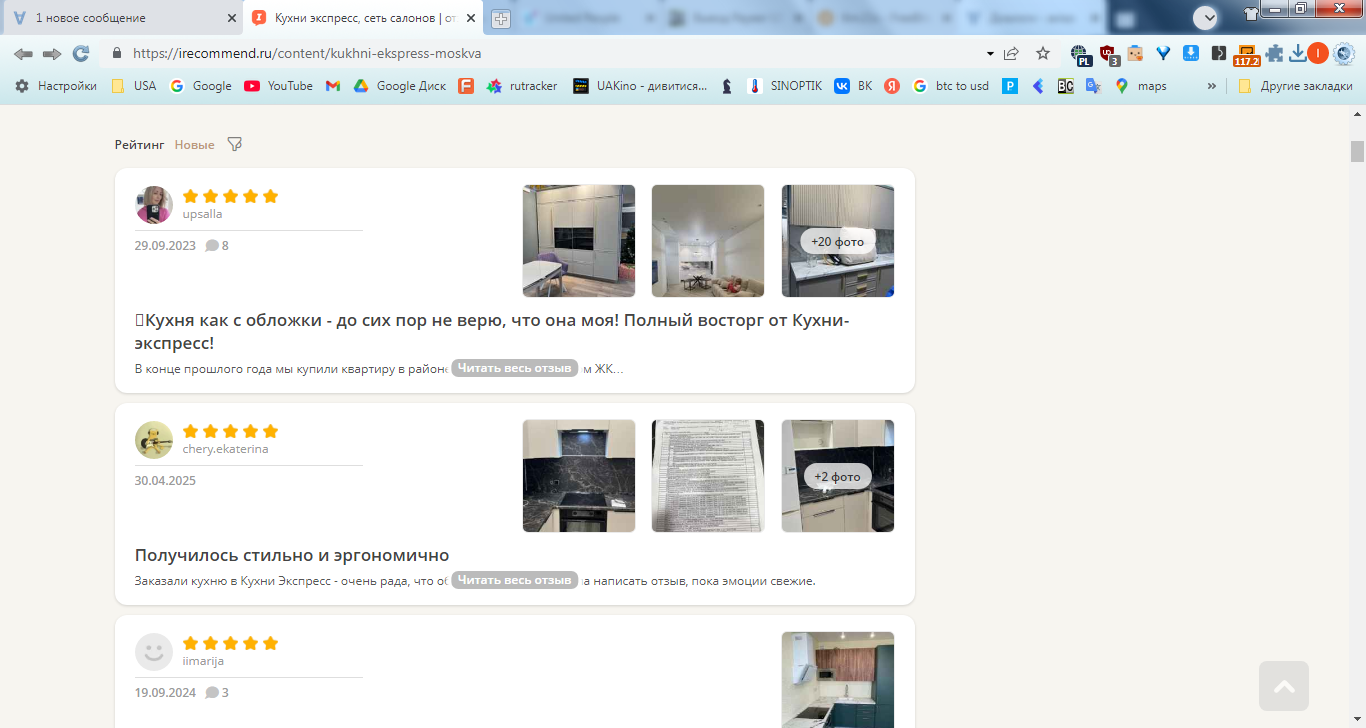Open comments on upsalla's review
1366x728 pixels.
pos(217,245)
